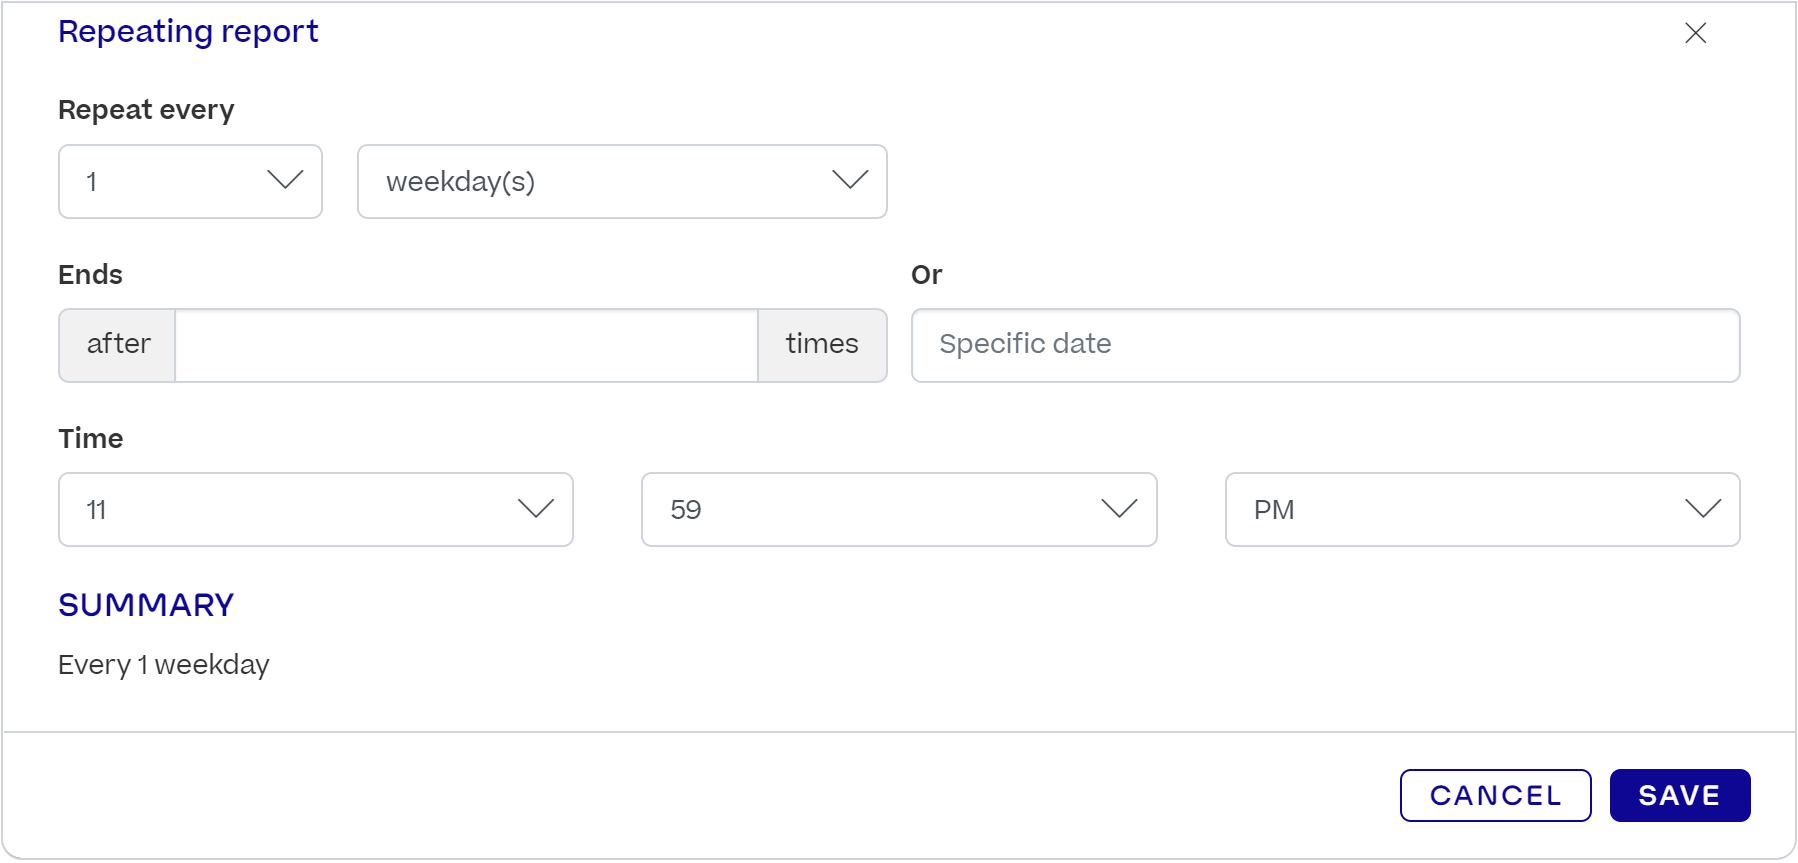
Task: Click the Ends section label
Action: (x=90, y=274)
